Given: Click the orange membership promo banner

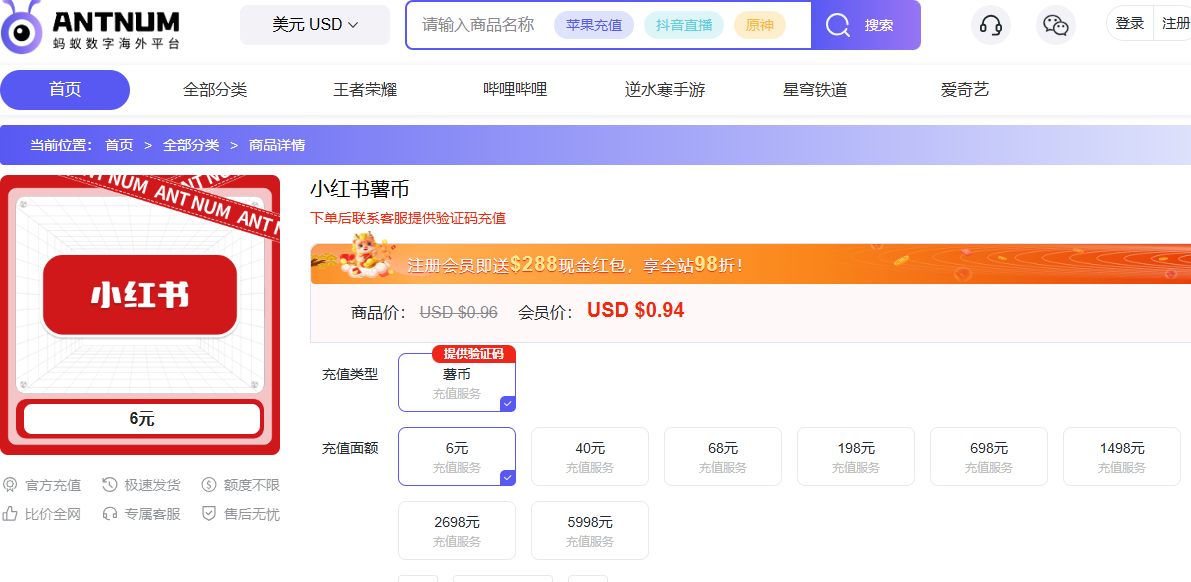Looking at the screenshot, I should click(750, 264).
